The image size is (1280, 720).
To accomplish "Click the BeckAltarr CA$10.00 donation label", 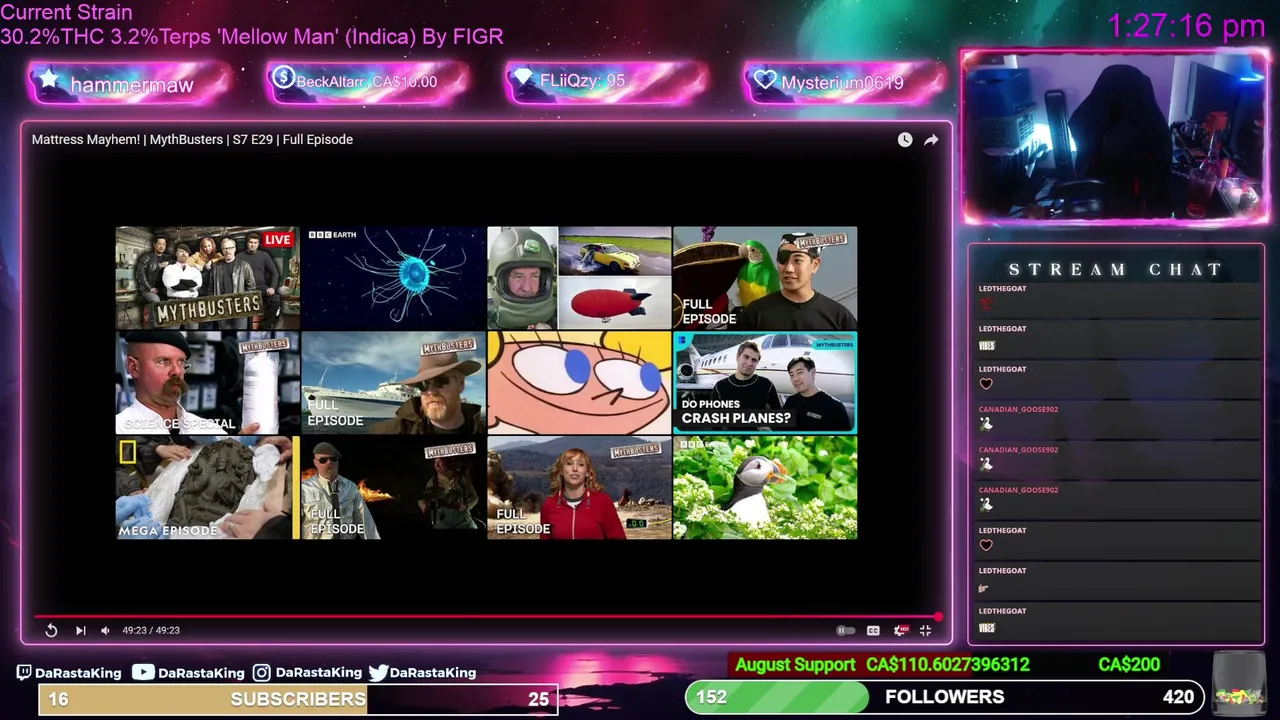I will pyautogui.click(x=367, y=82).
